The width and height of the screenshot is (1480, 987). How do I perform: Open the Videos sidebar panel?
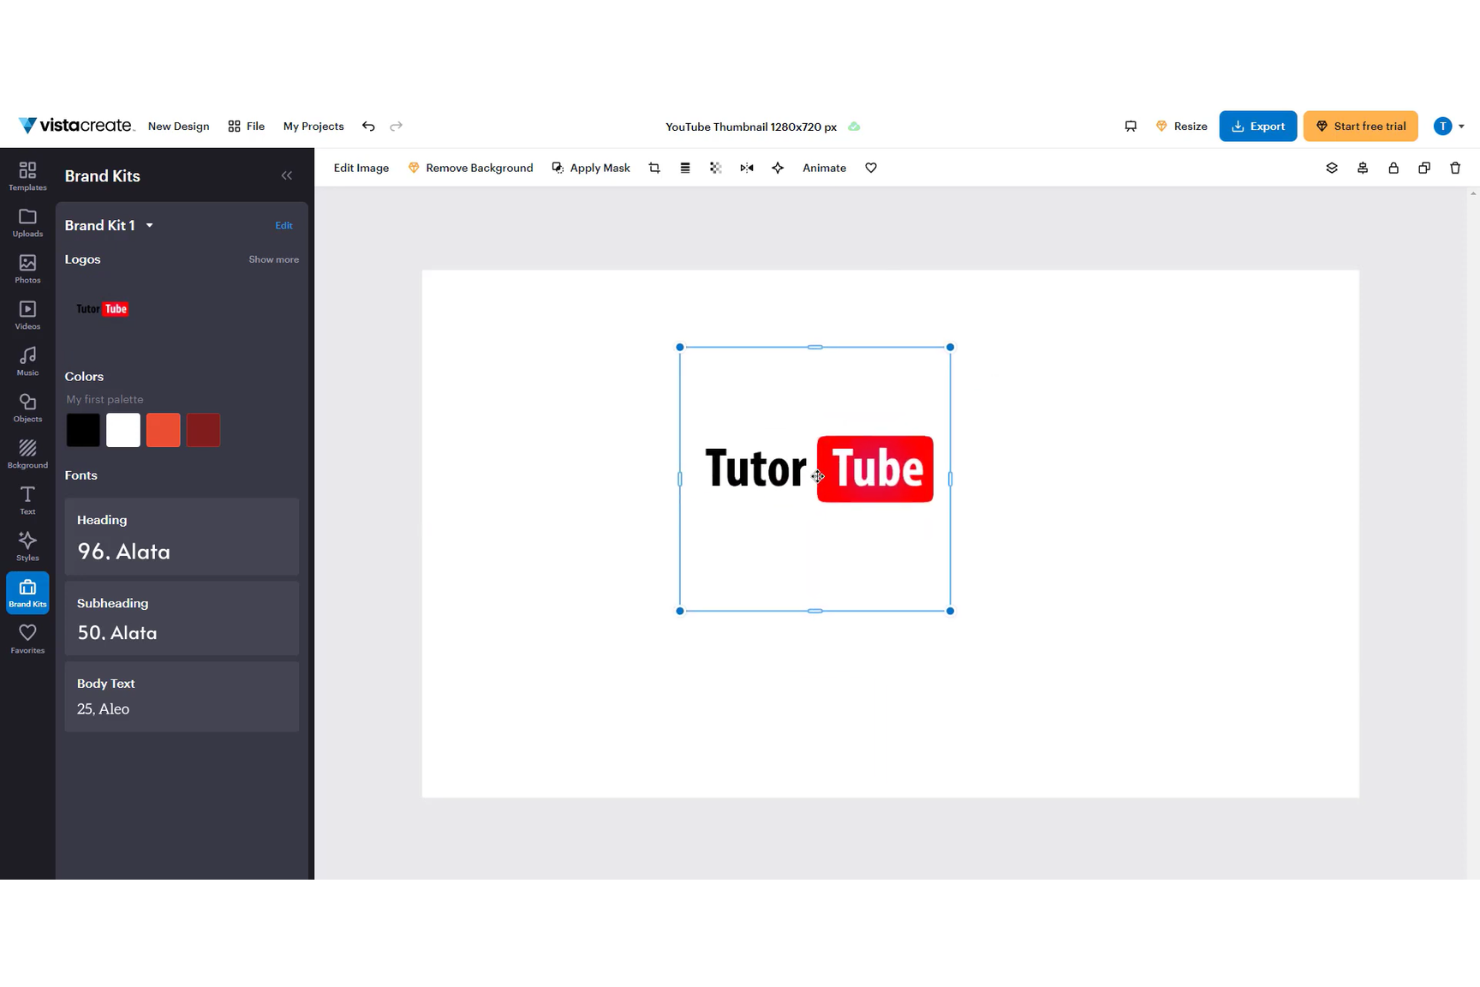[x=27, y=315]
